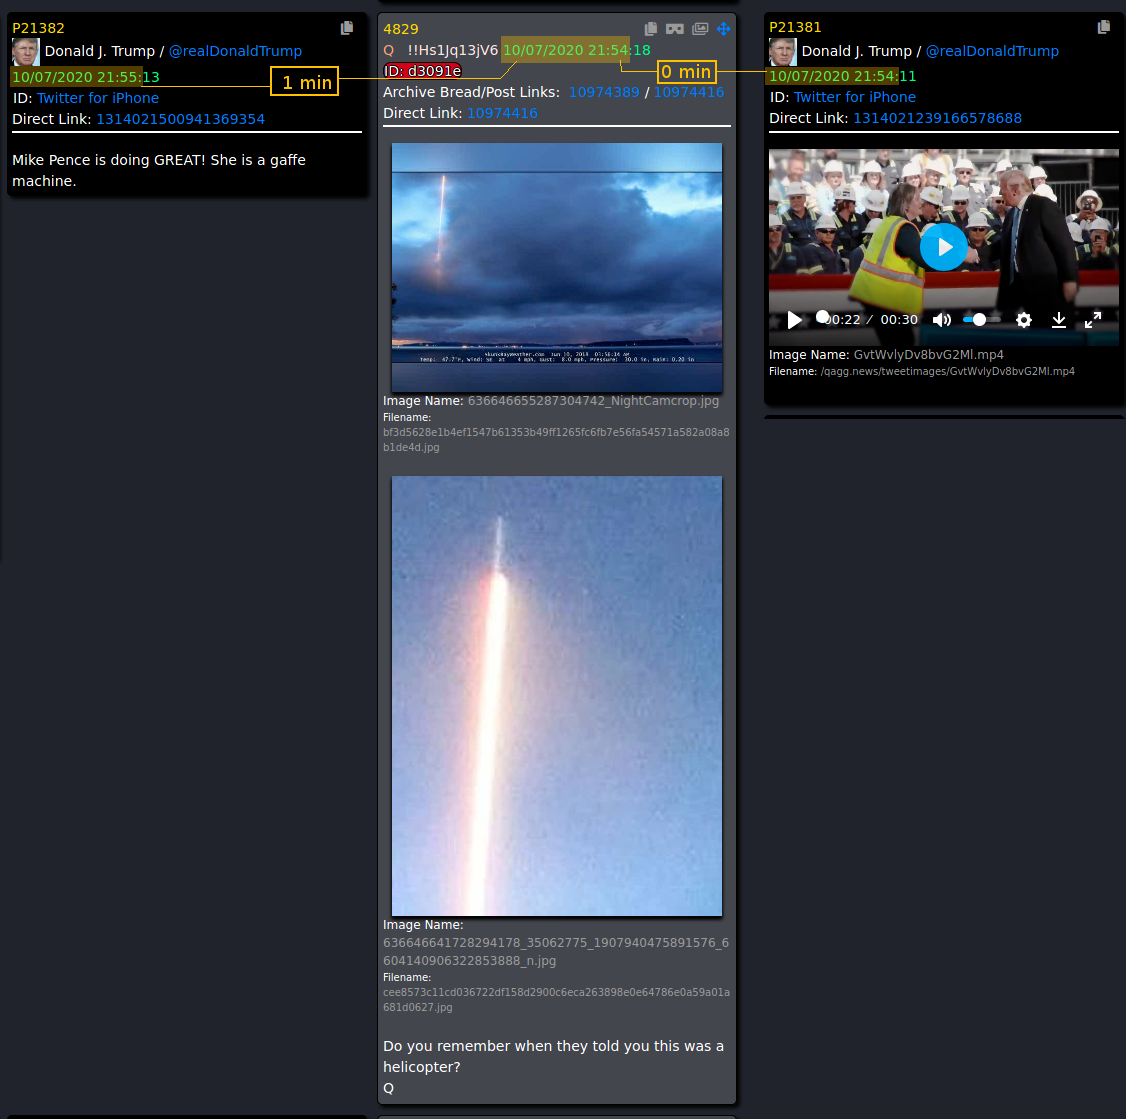Screen dimensions: 1126x1119
Task: Click timestamp 10/07/2020 21:54:11
Action: coord(842,76)
